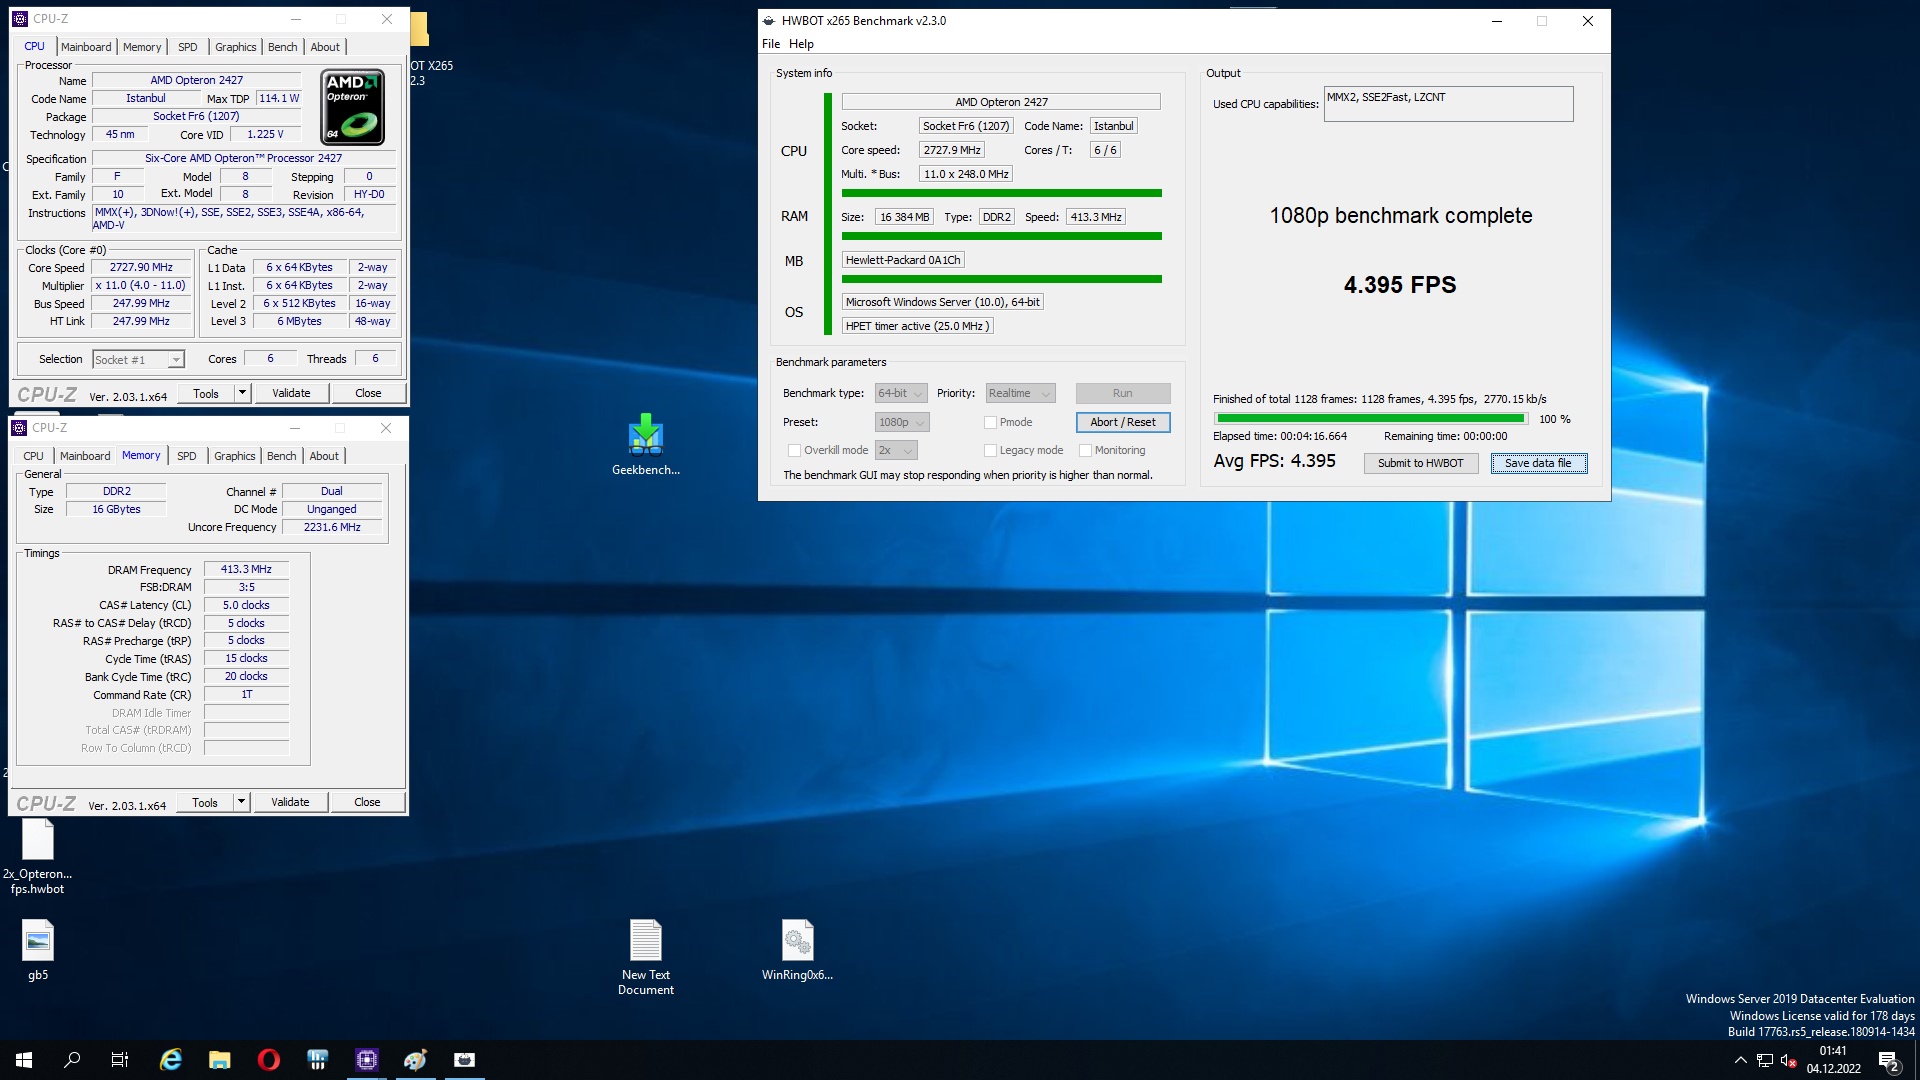
Task: Enable the Legacy mode checkbox
Action: [990, 451]
